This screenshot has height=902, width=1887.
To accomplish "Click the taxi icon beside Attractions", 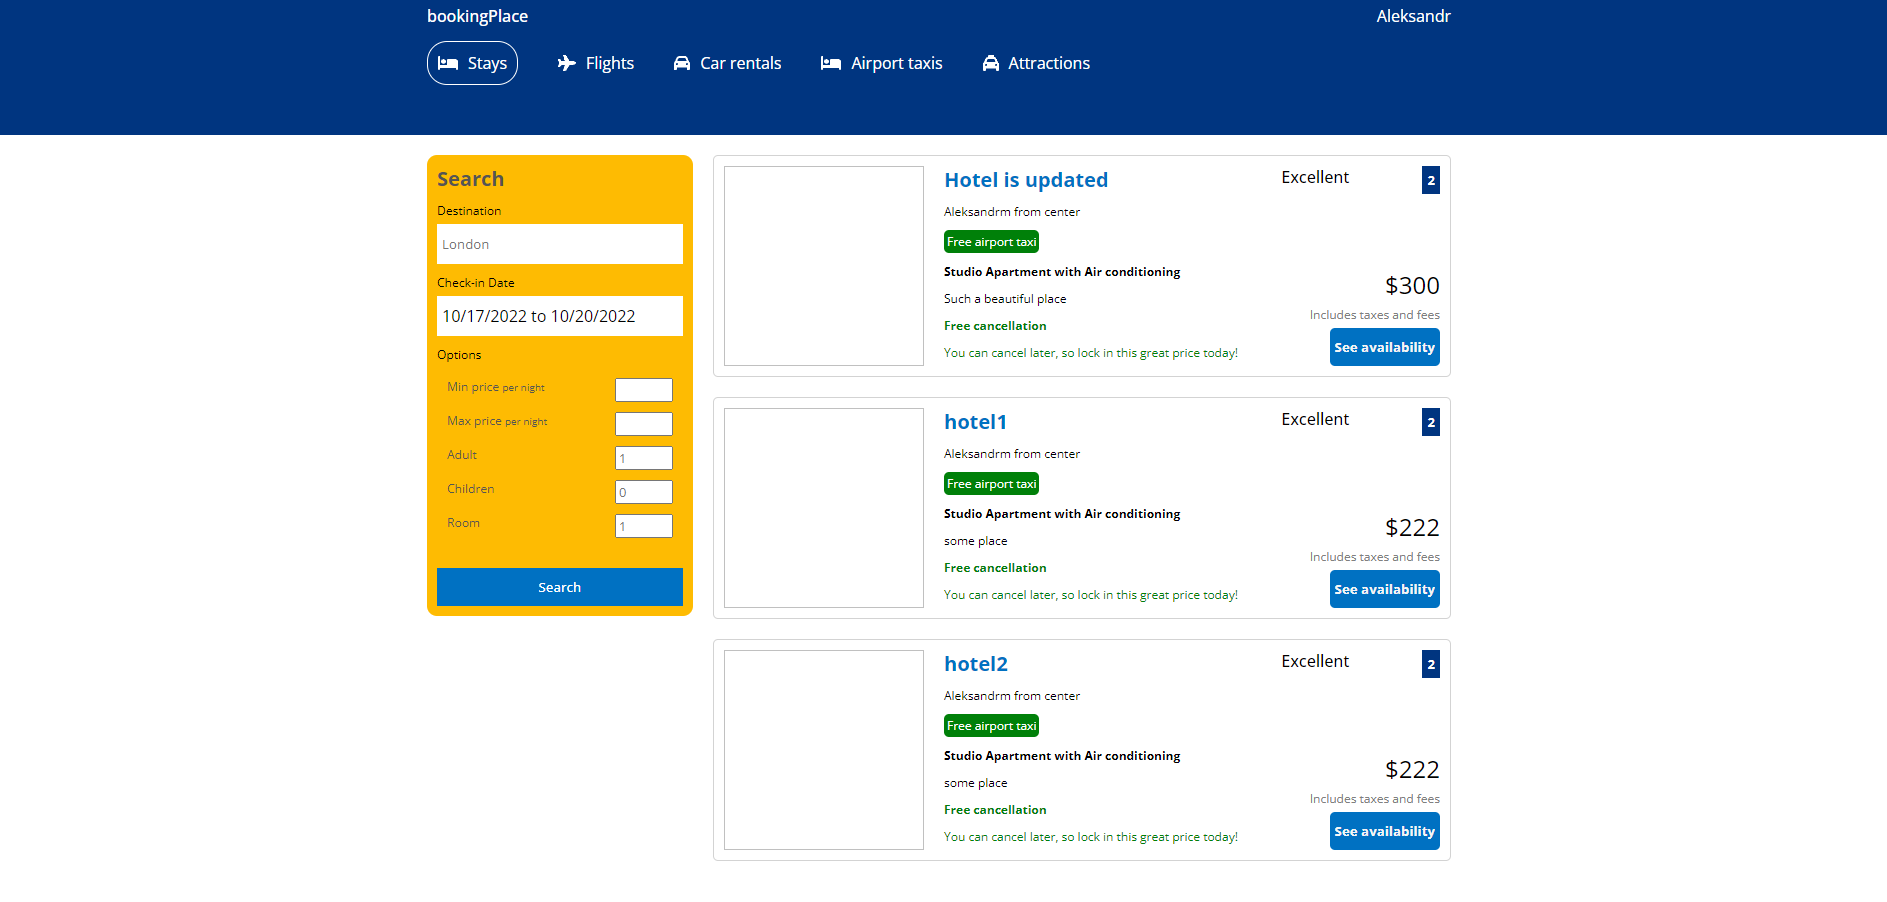I will (x=991, y=63).
